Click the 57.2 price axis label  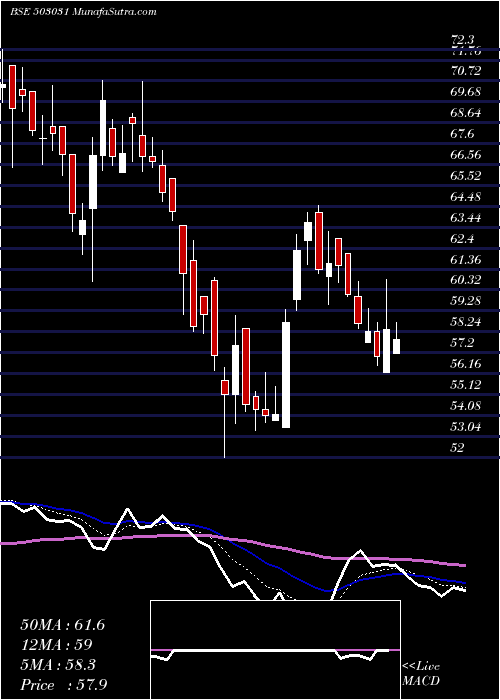pyautogui.click(x=463, y=343)
